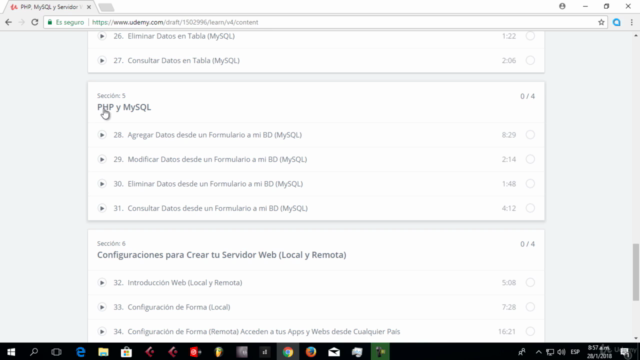640x360 pixels.
Task: Mark lecture 30 as completed
Action: 530,184
